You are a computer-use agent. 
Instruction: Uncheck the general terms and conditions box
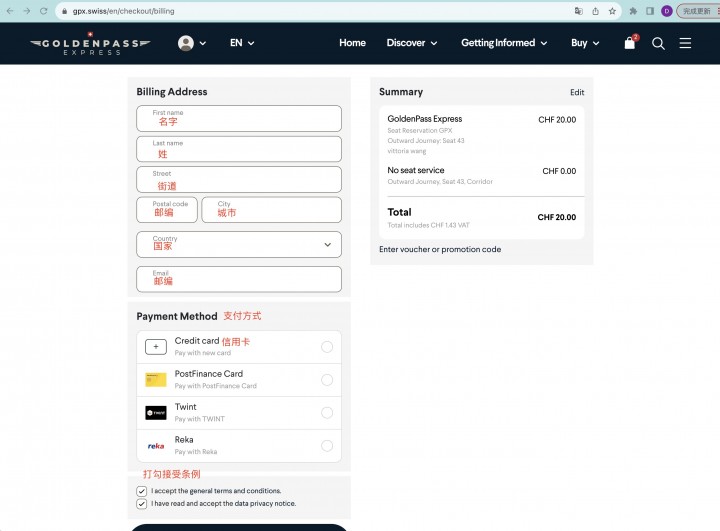pyautogui.click(x=142, y=491)
